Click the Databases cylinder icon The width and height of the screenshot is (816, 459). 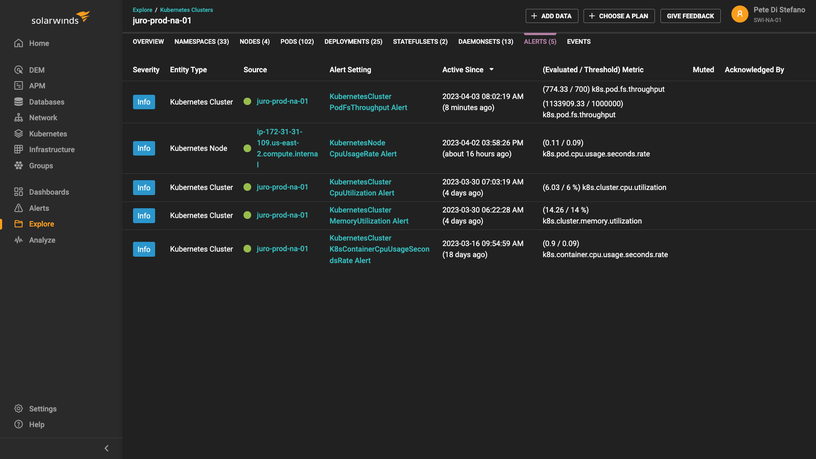pos(19,101)
